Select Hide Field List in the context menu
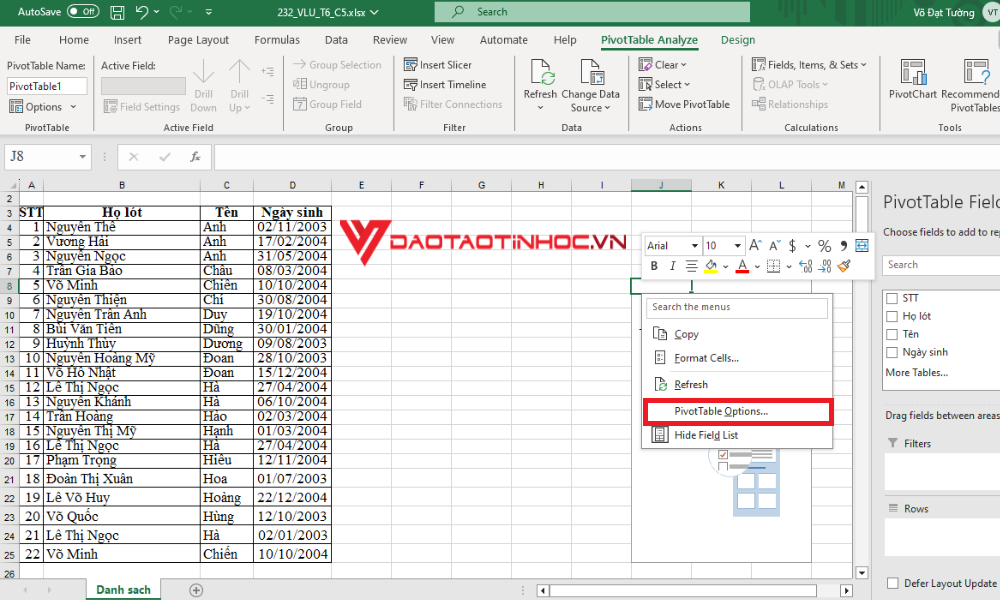This screenshot has width=1000, height=600. tap(705, 435)
